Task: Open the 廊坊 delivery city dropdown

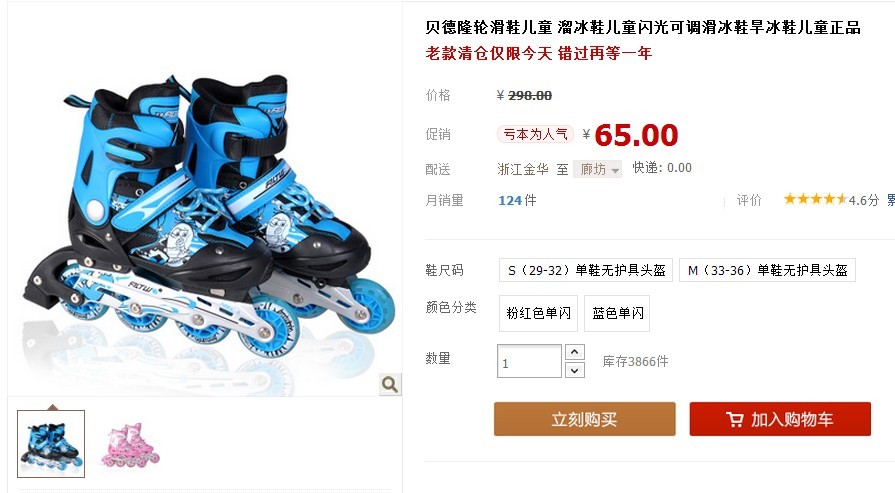Action: [598, 169]
